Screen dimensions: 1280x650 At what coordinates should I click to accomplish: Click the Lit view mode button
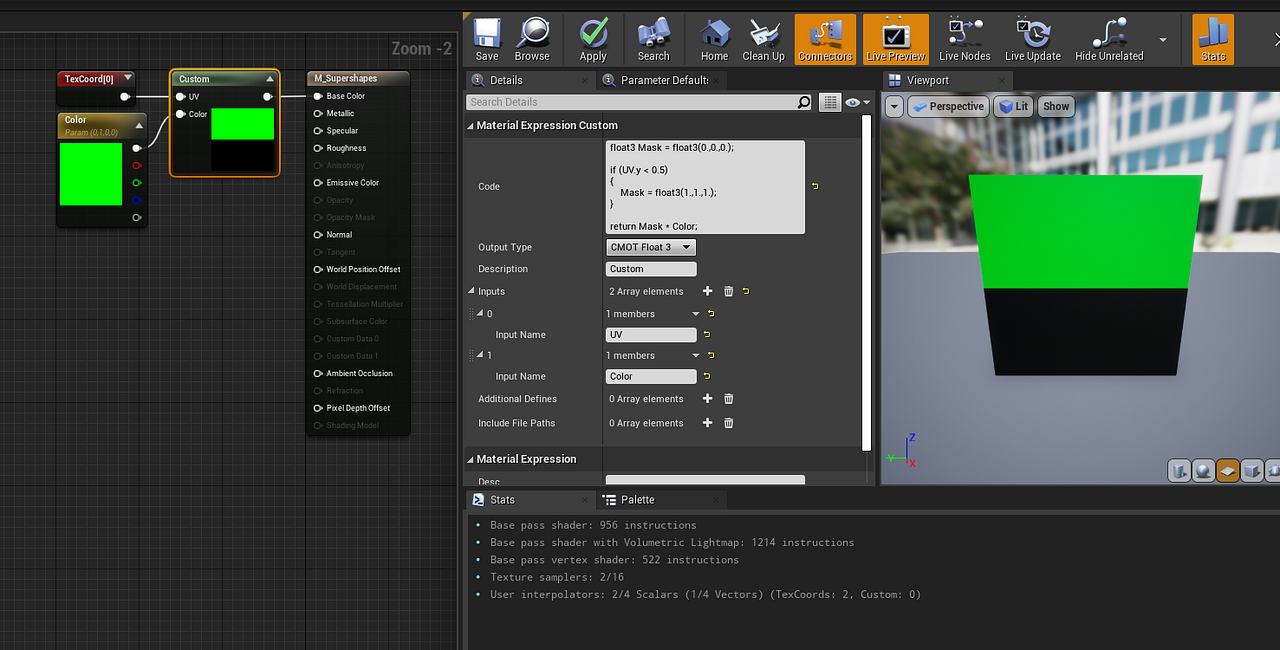pos(1014,106)
